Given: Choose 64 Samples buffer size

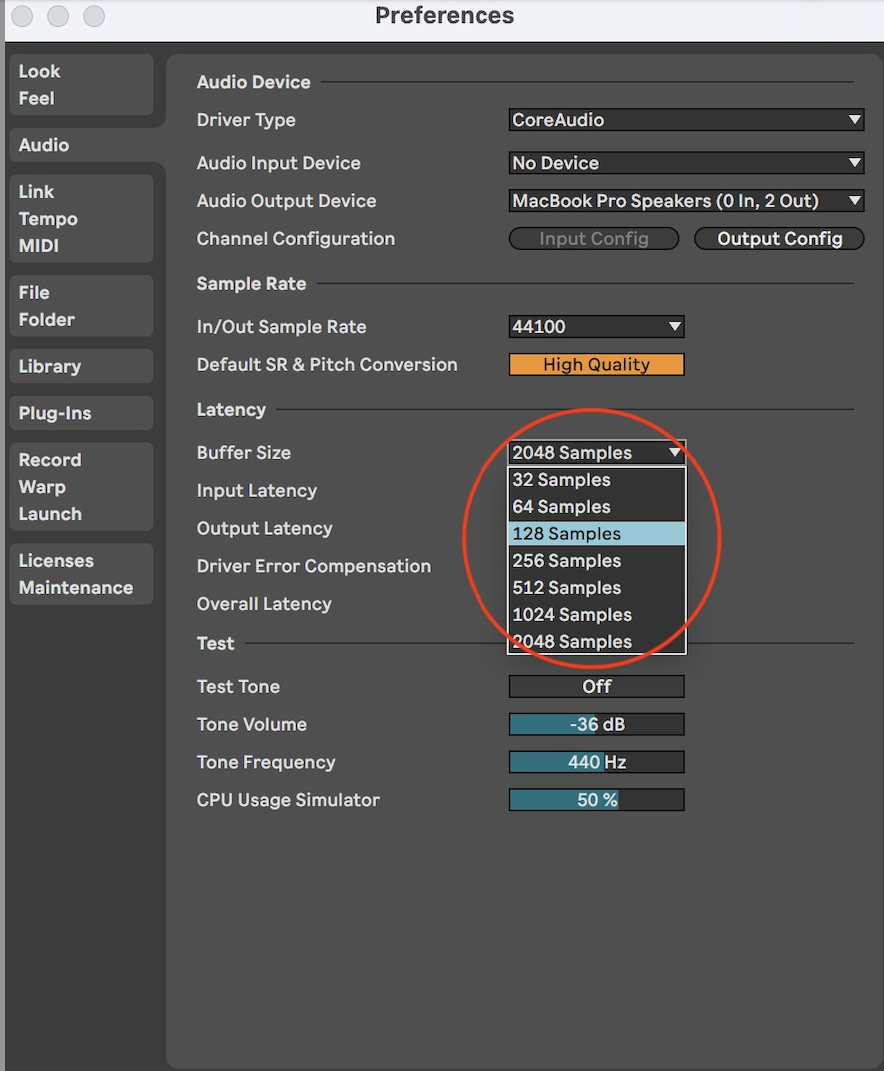Looking at the screenshot, I should (596, 507).
